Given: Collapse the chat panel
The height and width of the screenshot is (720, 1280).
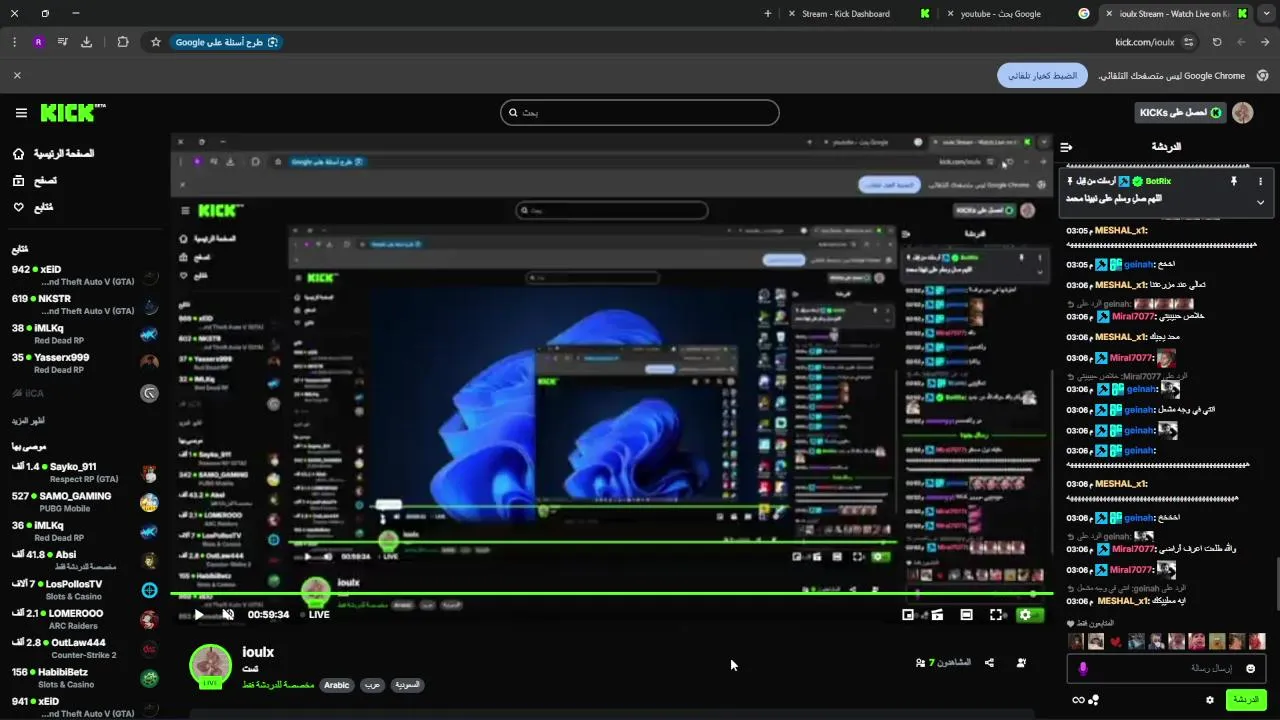Looking at the screenshot, I should [x=1067, y=147].
